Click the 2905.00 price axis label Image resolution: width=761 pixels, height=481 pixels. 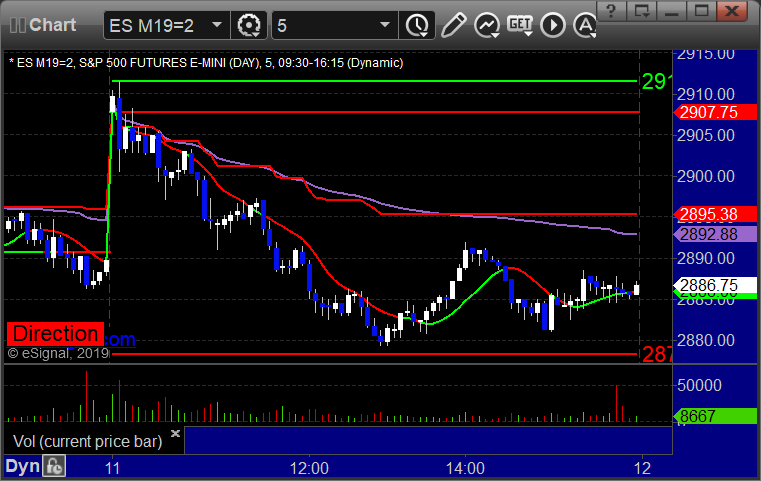tap(706, 135)
